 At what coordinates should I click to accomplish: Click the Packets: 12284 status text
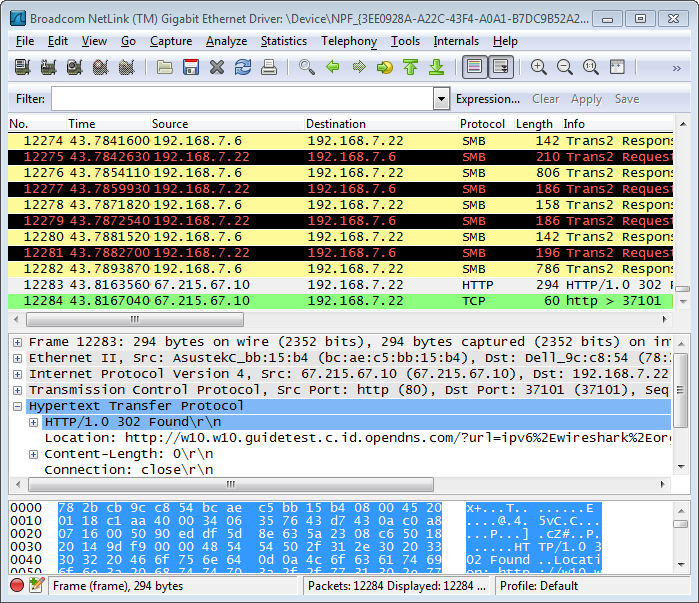[396, 586]
